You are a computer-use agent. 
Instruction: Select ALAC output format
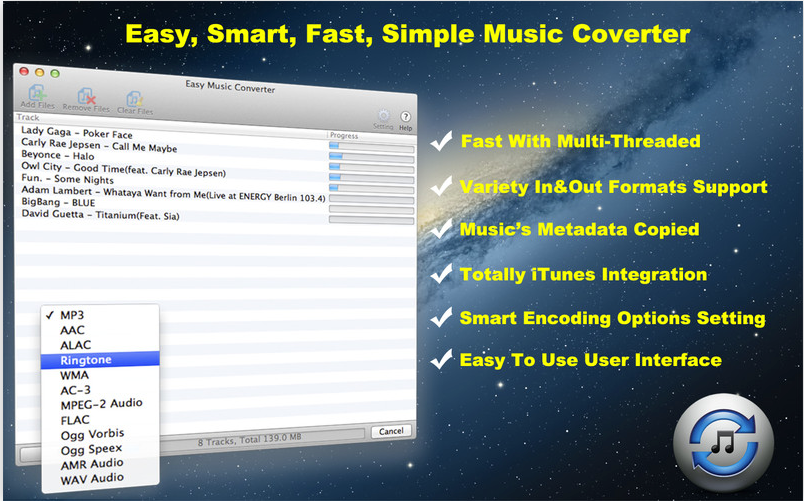tap(75, 344)
